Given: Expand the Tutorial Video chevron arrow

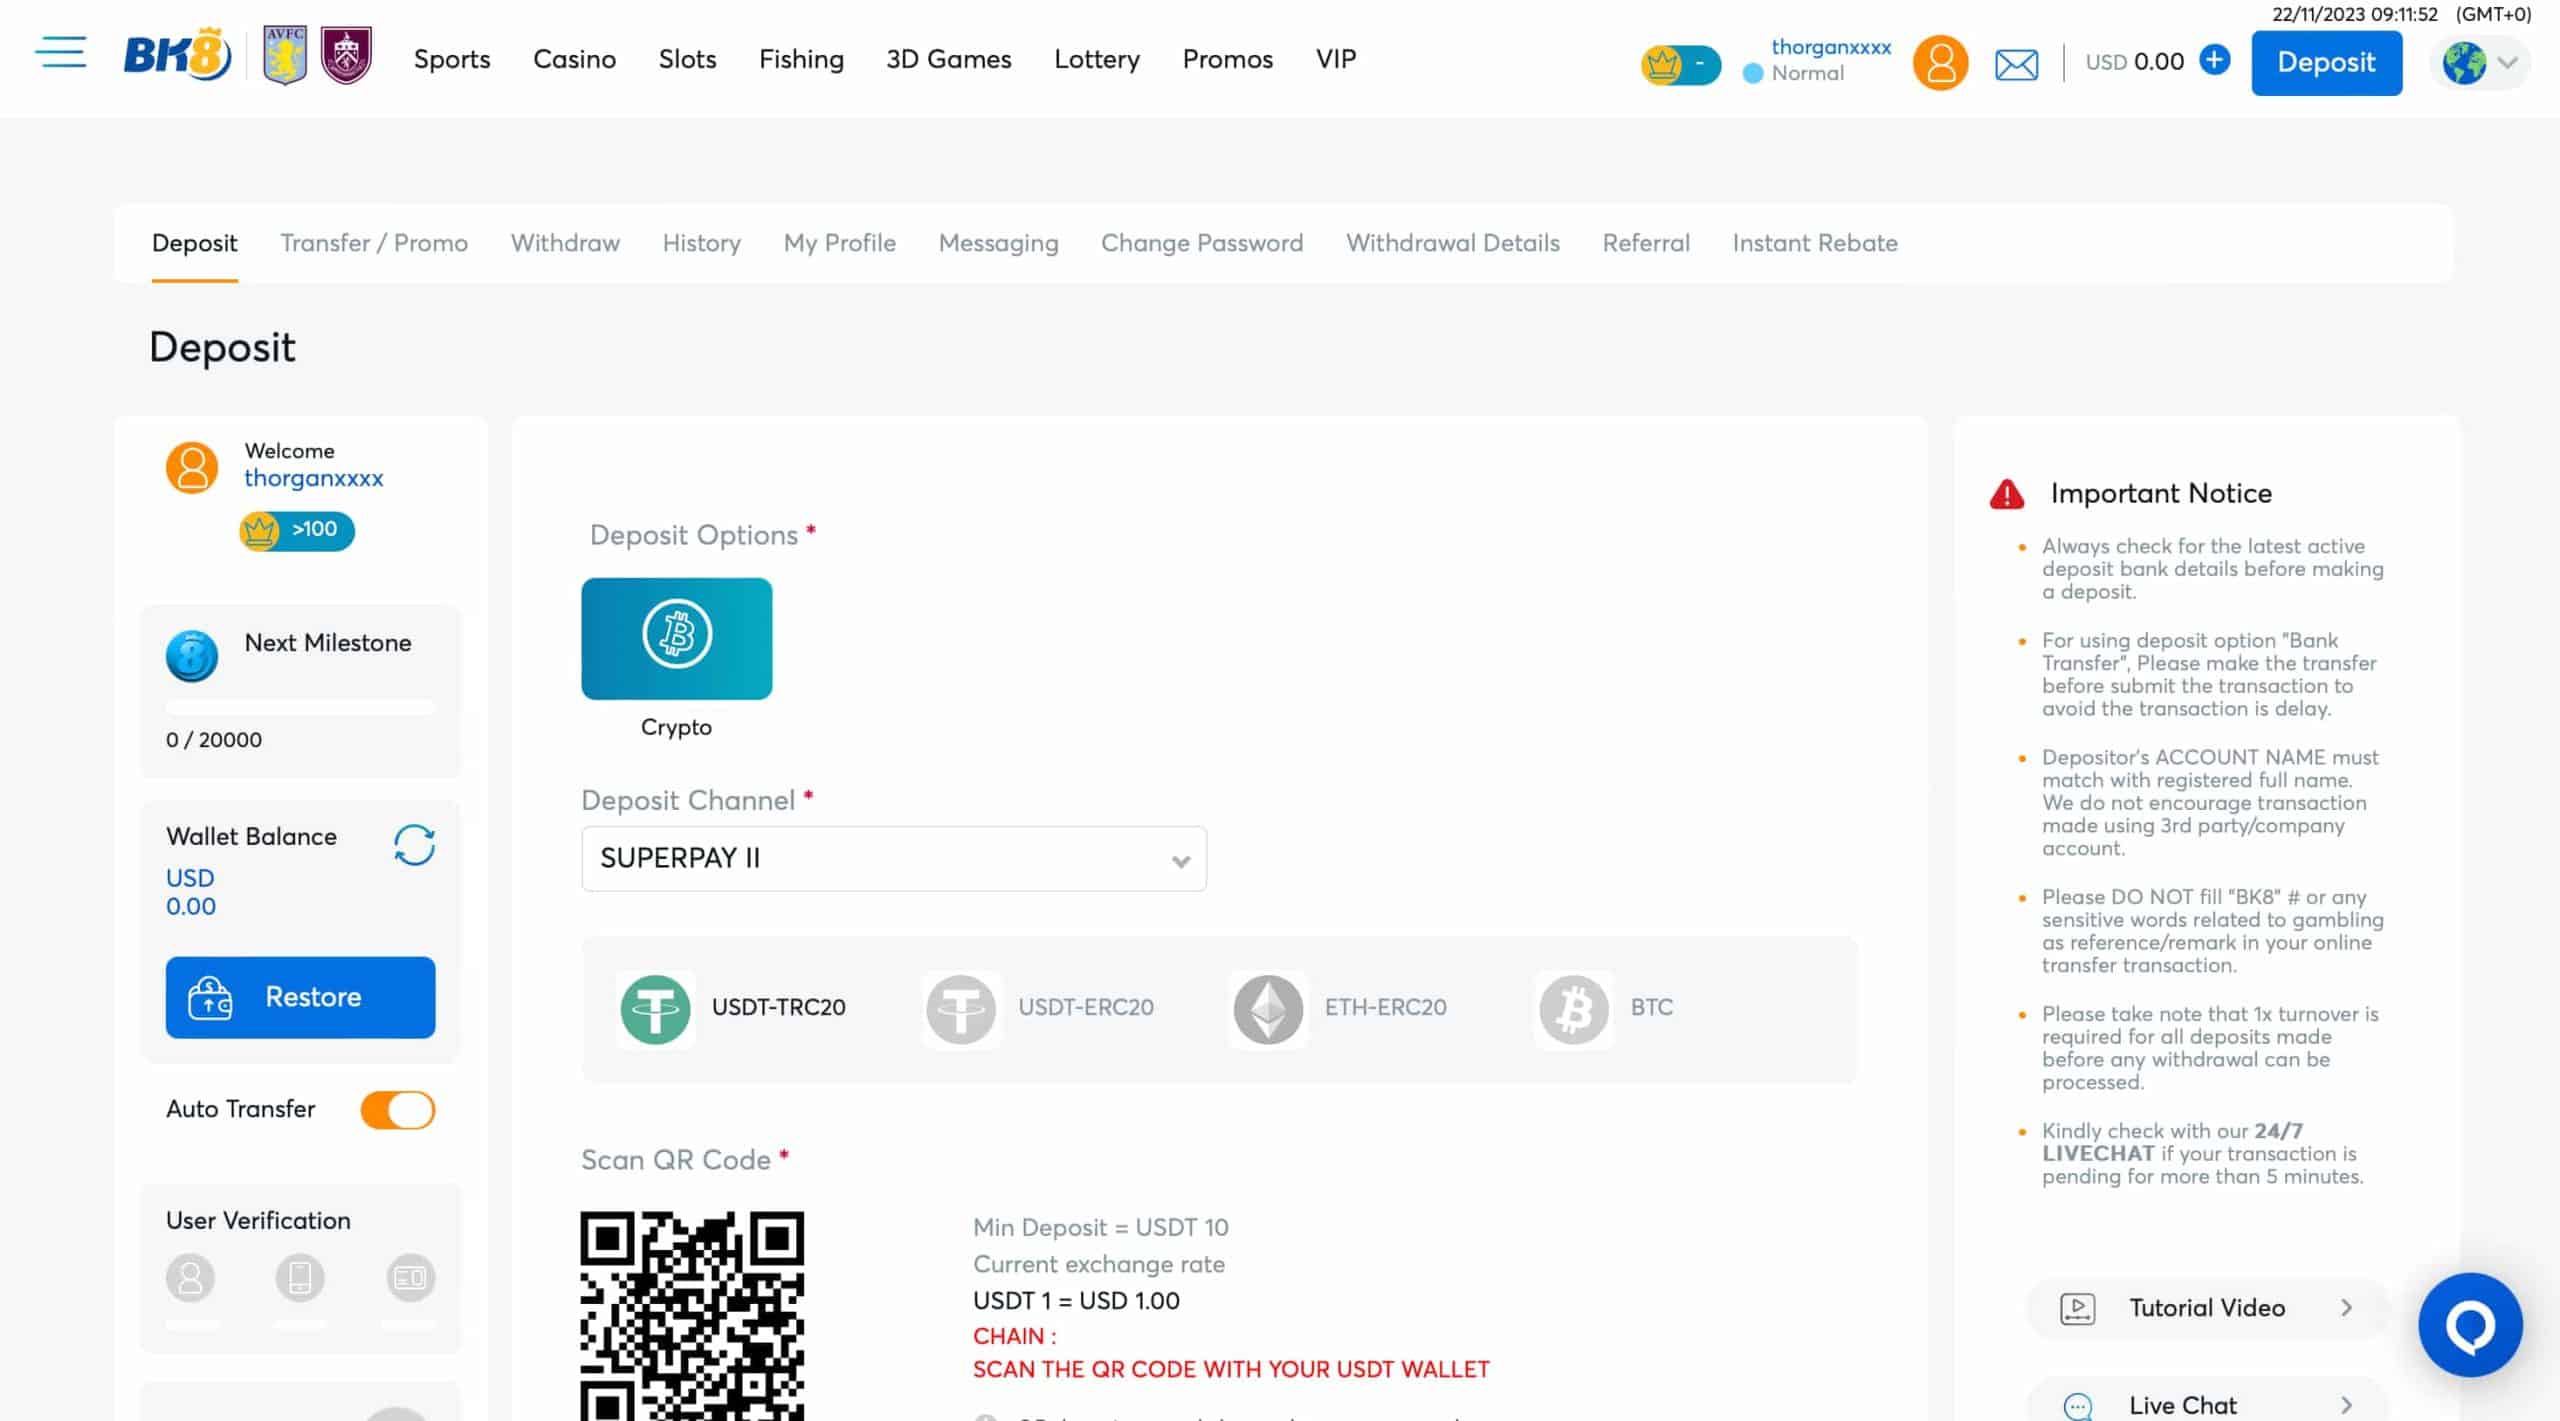Looking at the screenshot, I should tap(2346, 1308).
